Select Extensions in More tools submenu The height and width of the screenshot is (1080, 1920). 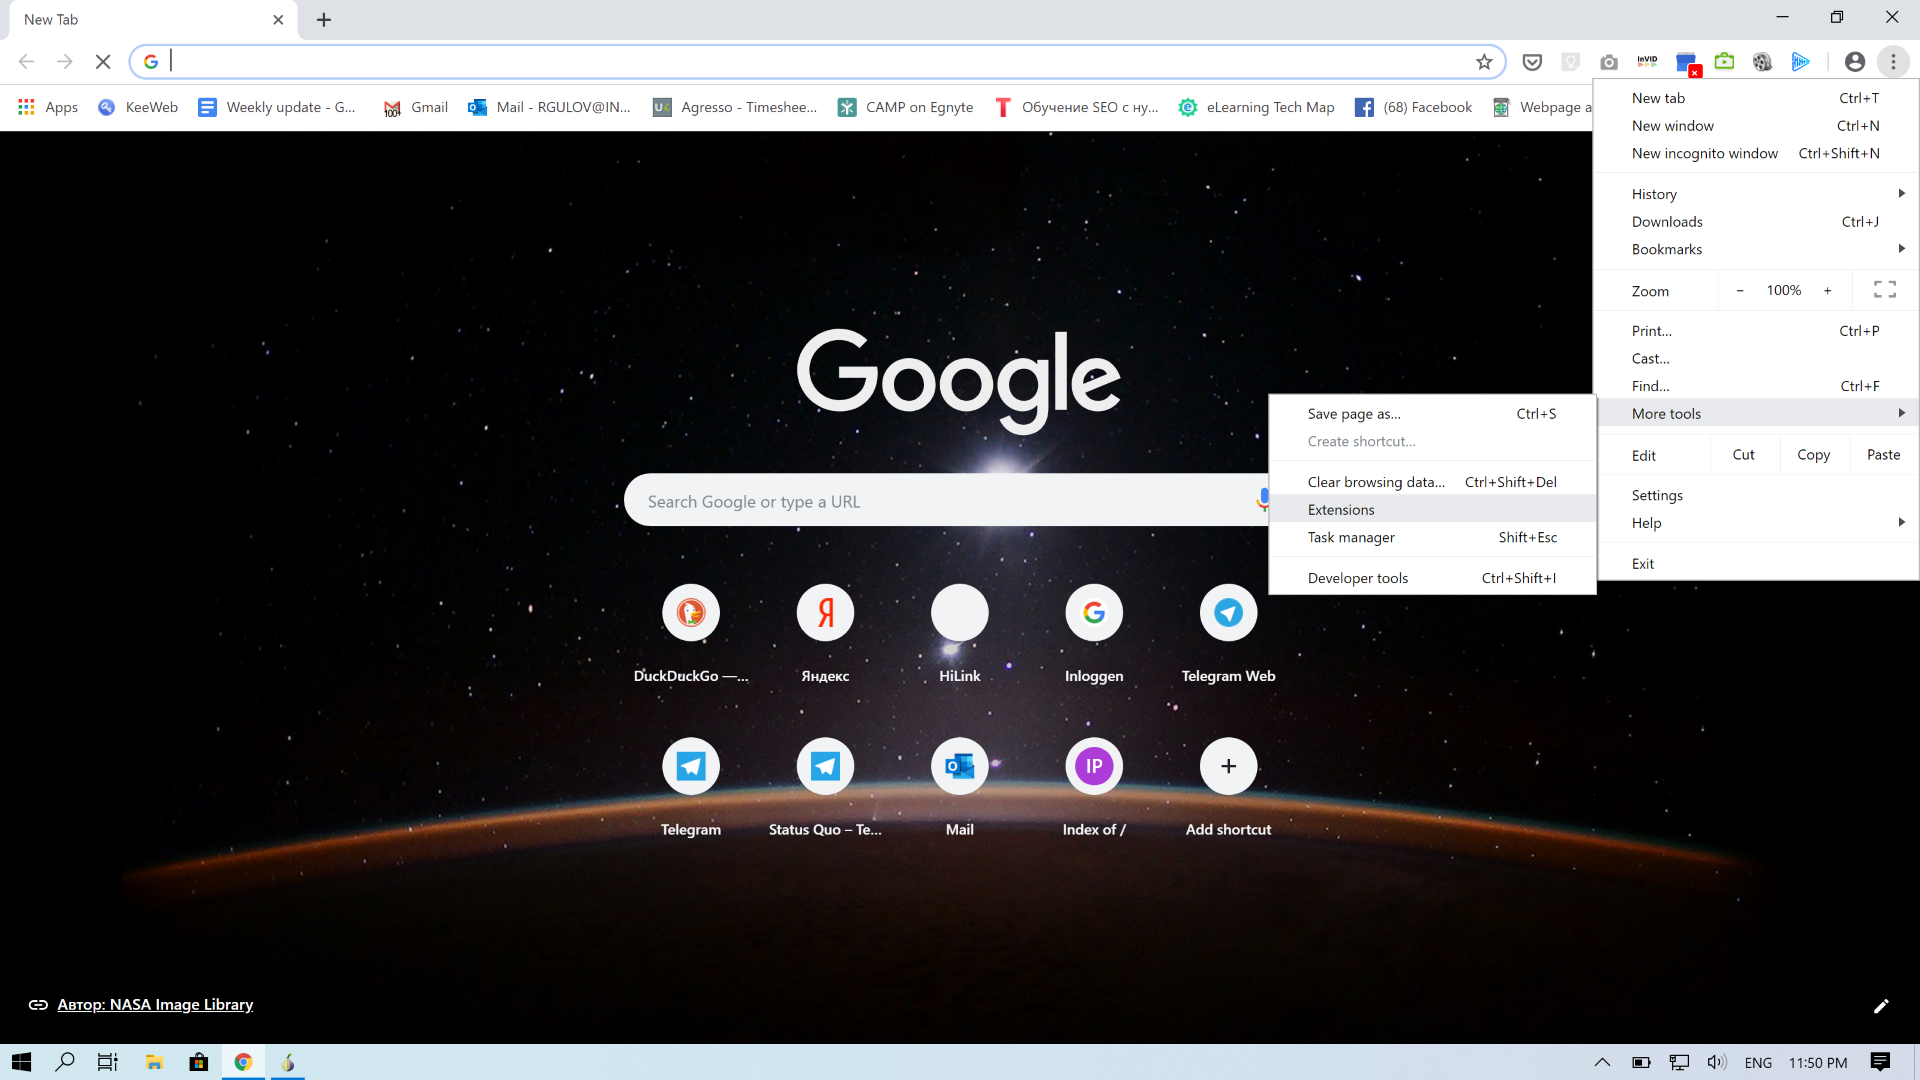1432,510
